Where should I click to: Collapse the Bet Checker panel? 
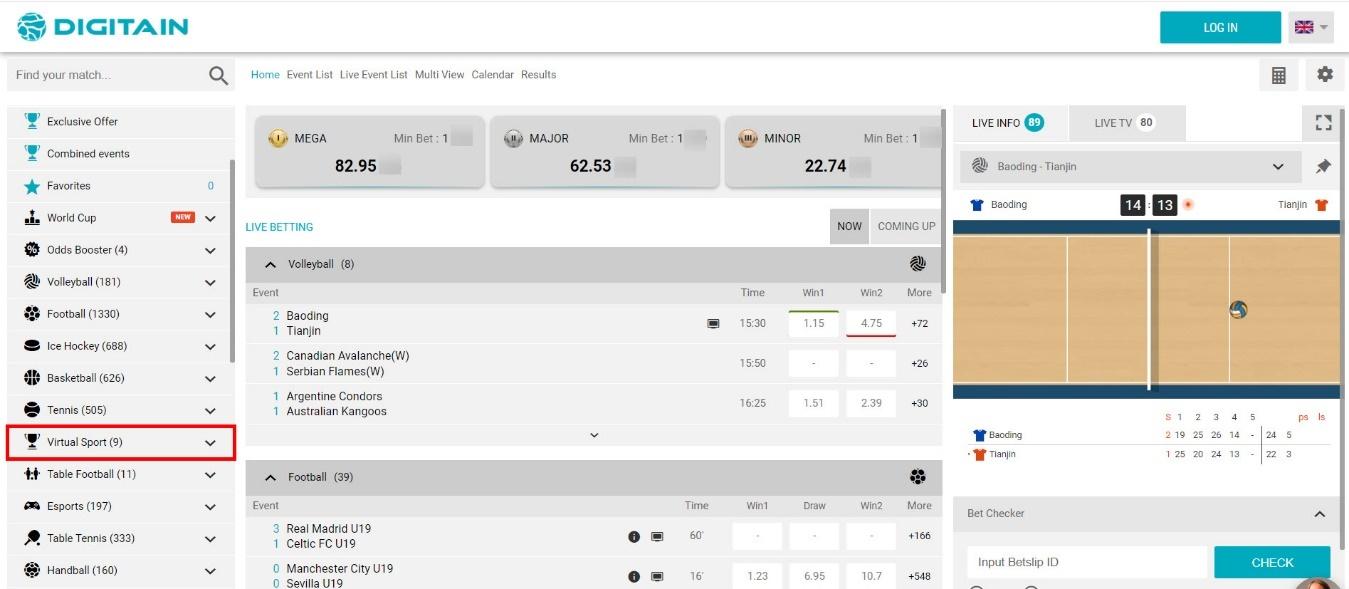coord(1319,514)
